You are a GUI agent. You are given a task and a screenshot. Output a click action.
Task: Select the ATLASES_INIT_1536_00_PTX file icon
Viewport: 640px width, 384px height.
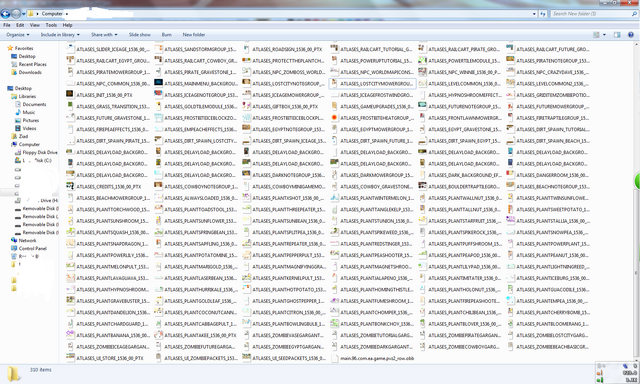point(70,94)
